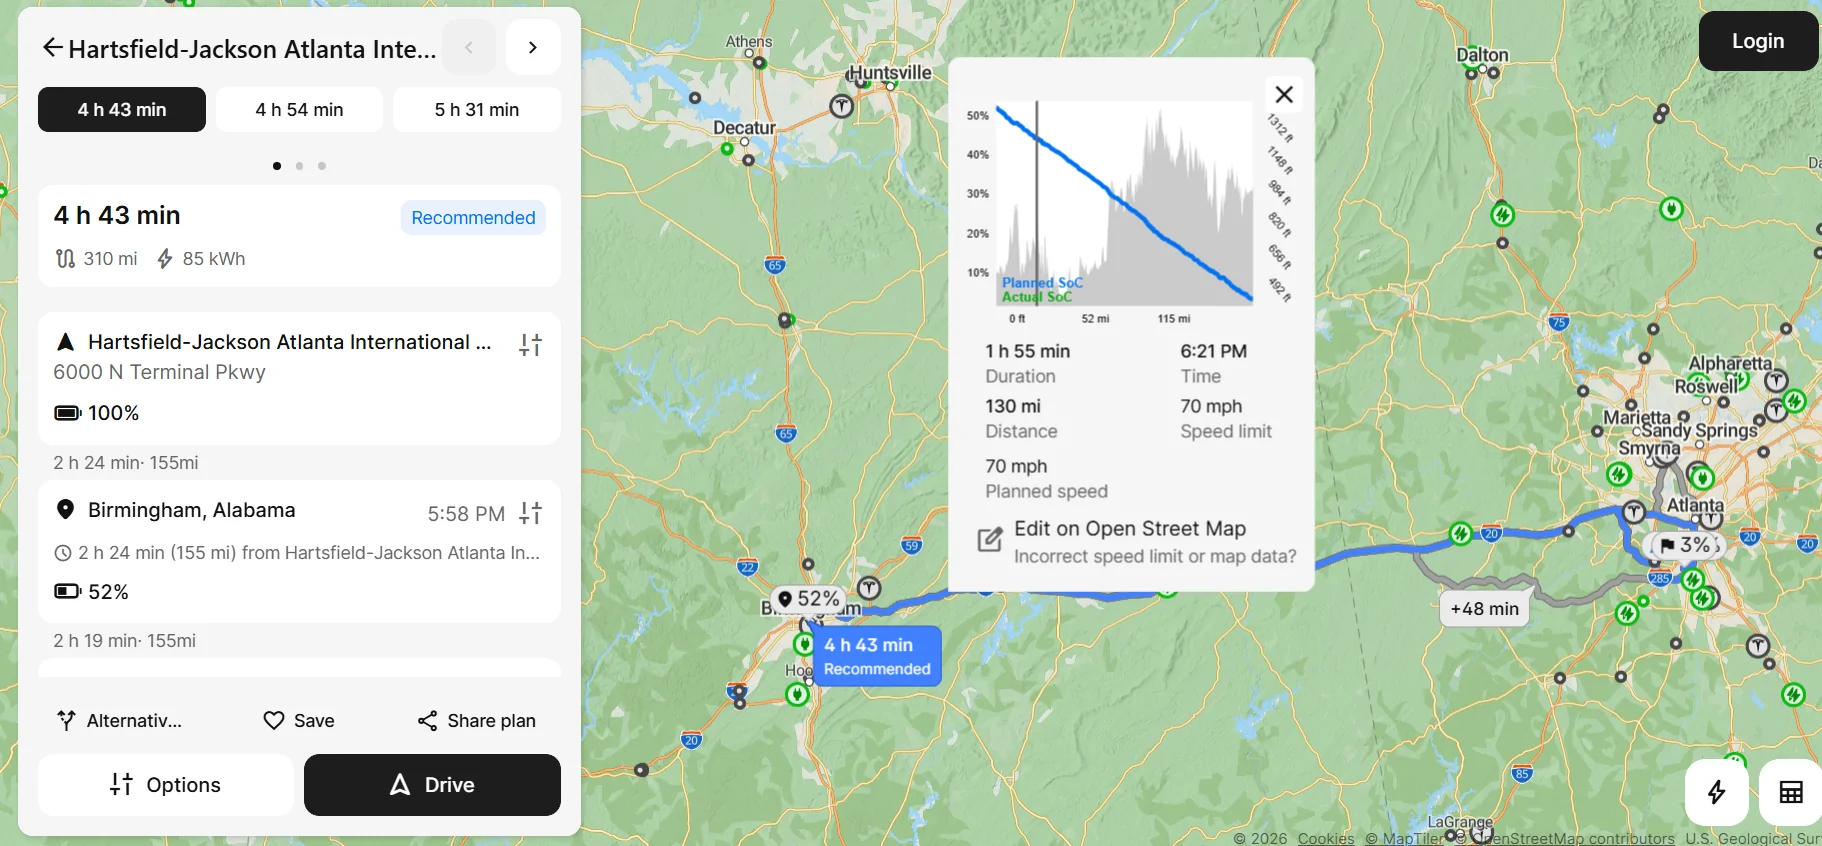
Task: Click the Edit on Open Street Map icon
Action: [989, 540]
